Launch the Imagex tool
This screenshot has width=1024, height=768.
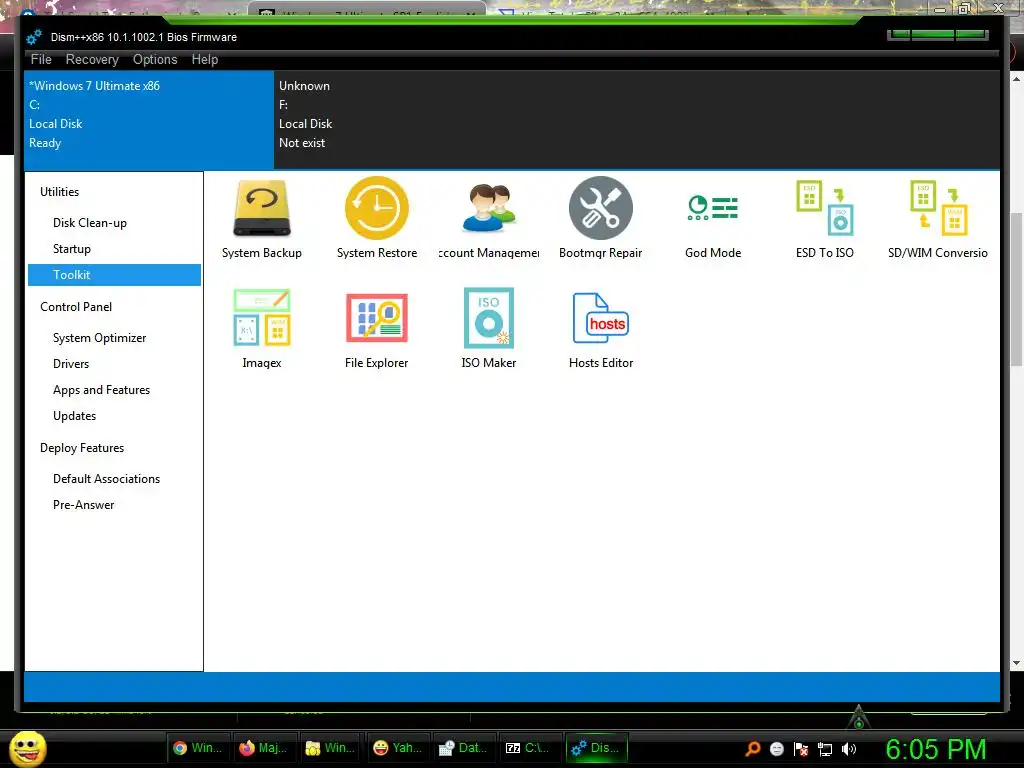[x=261, y=328]
